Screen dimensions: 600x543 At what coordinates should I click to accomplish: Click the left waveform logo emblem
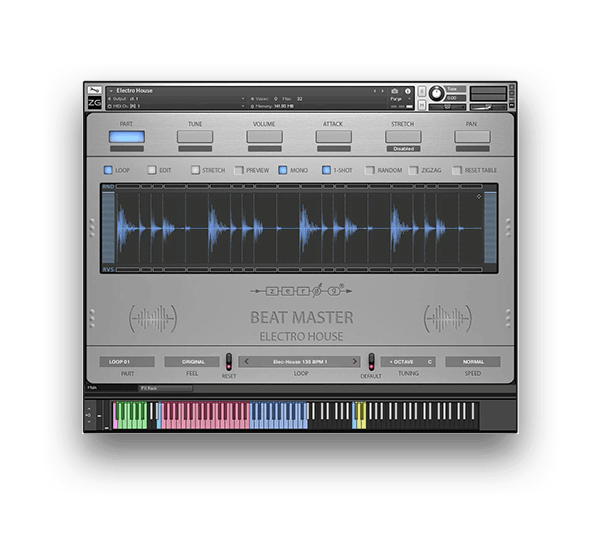coord(155,319)
